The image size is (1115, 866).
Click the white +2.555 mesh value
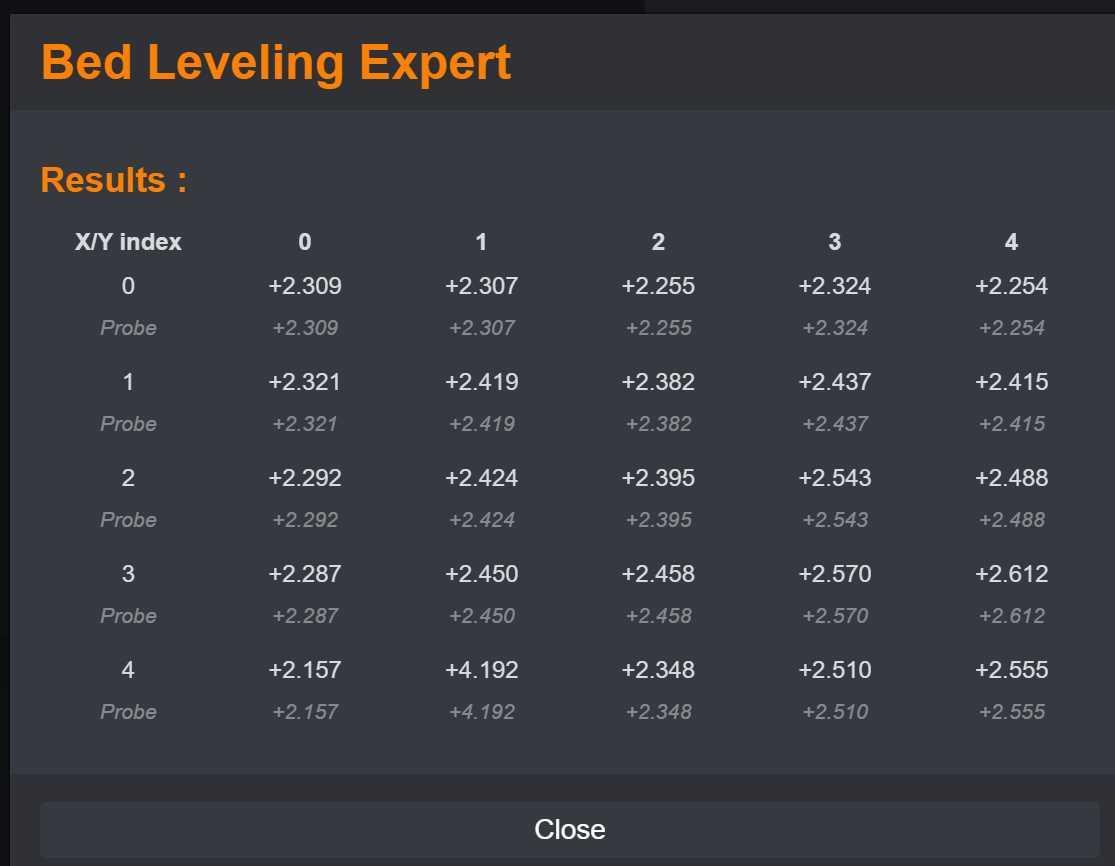coord(1012,670)
